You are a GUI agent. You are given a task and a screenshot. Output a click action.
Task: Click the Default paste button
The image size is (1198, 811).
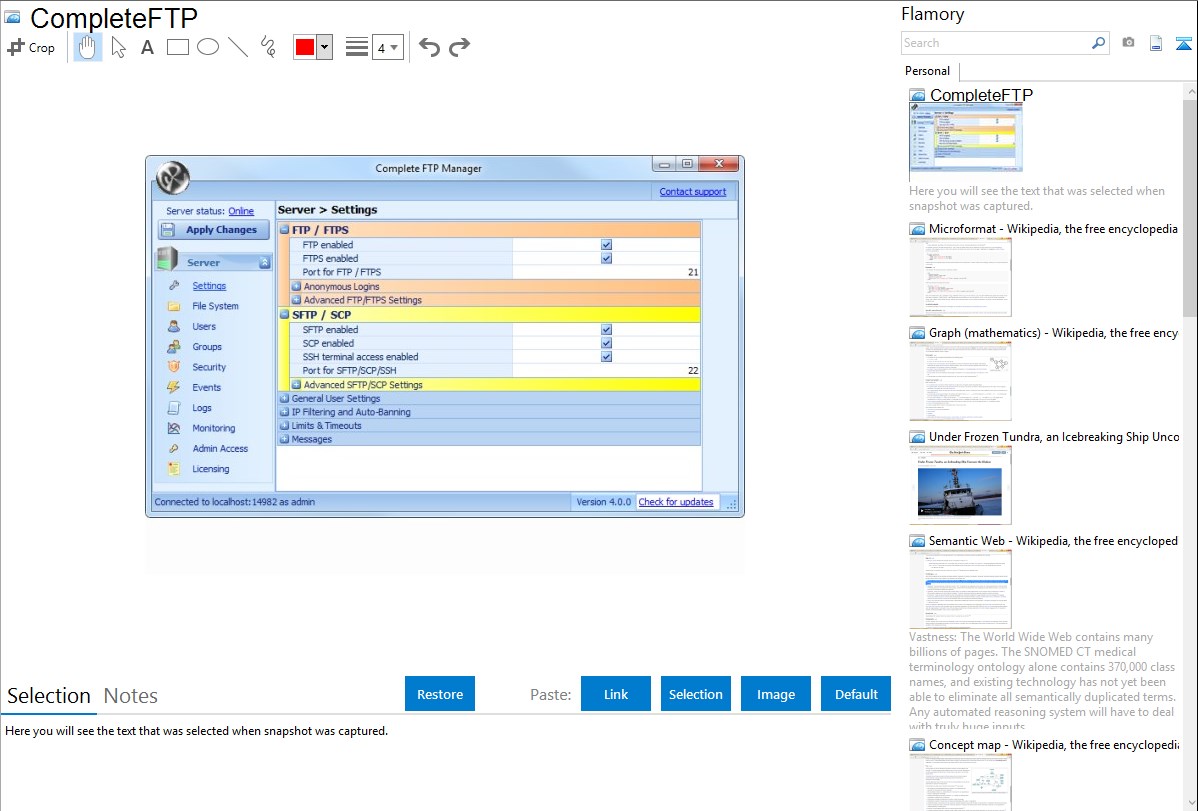coord(856,694)
